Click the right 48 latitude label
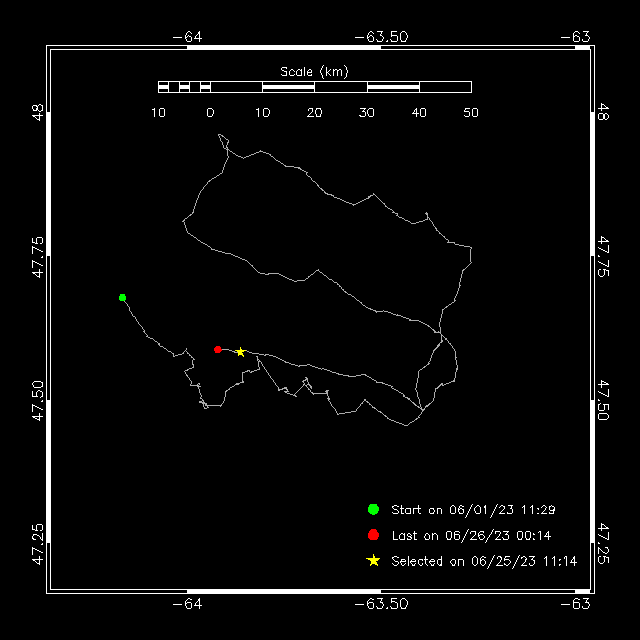The width and height of the screenshot is (640, 640). (603, 112)
